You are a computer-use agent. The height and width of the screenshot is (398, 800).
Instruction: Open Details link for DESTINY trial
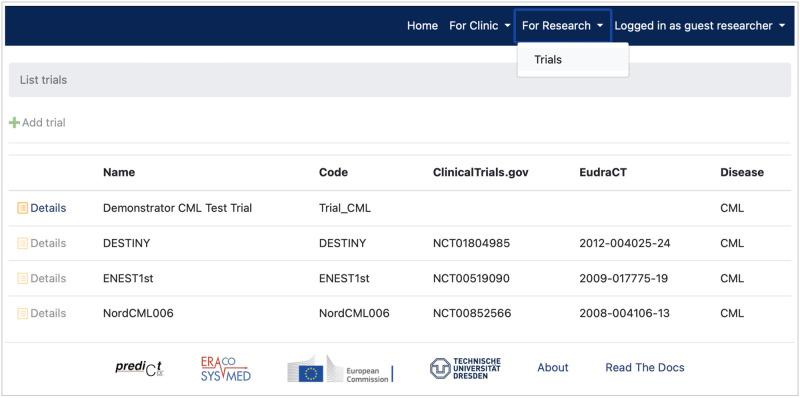[x=48, y=243]
